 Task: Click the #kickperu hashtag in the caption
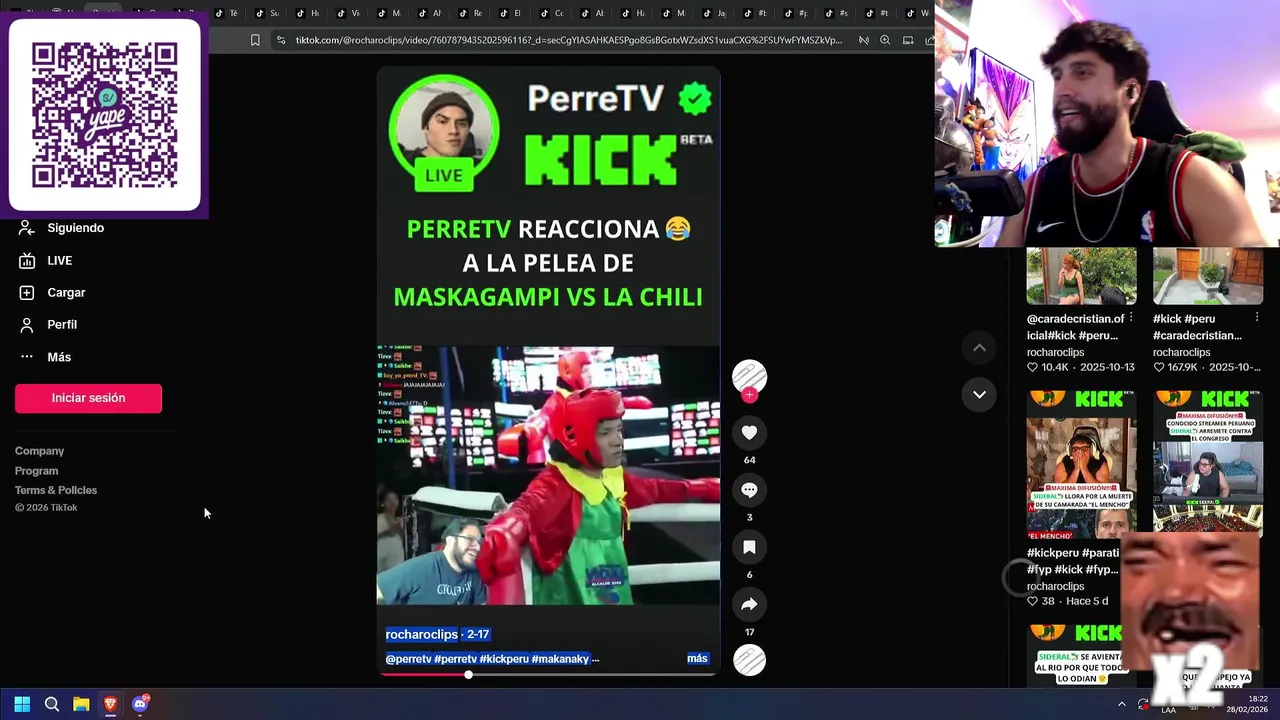[x=504, y=659]
